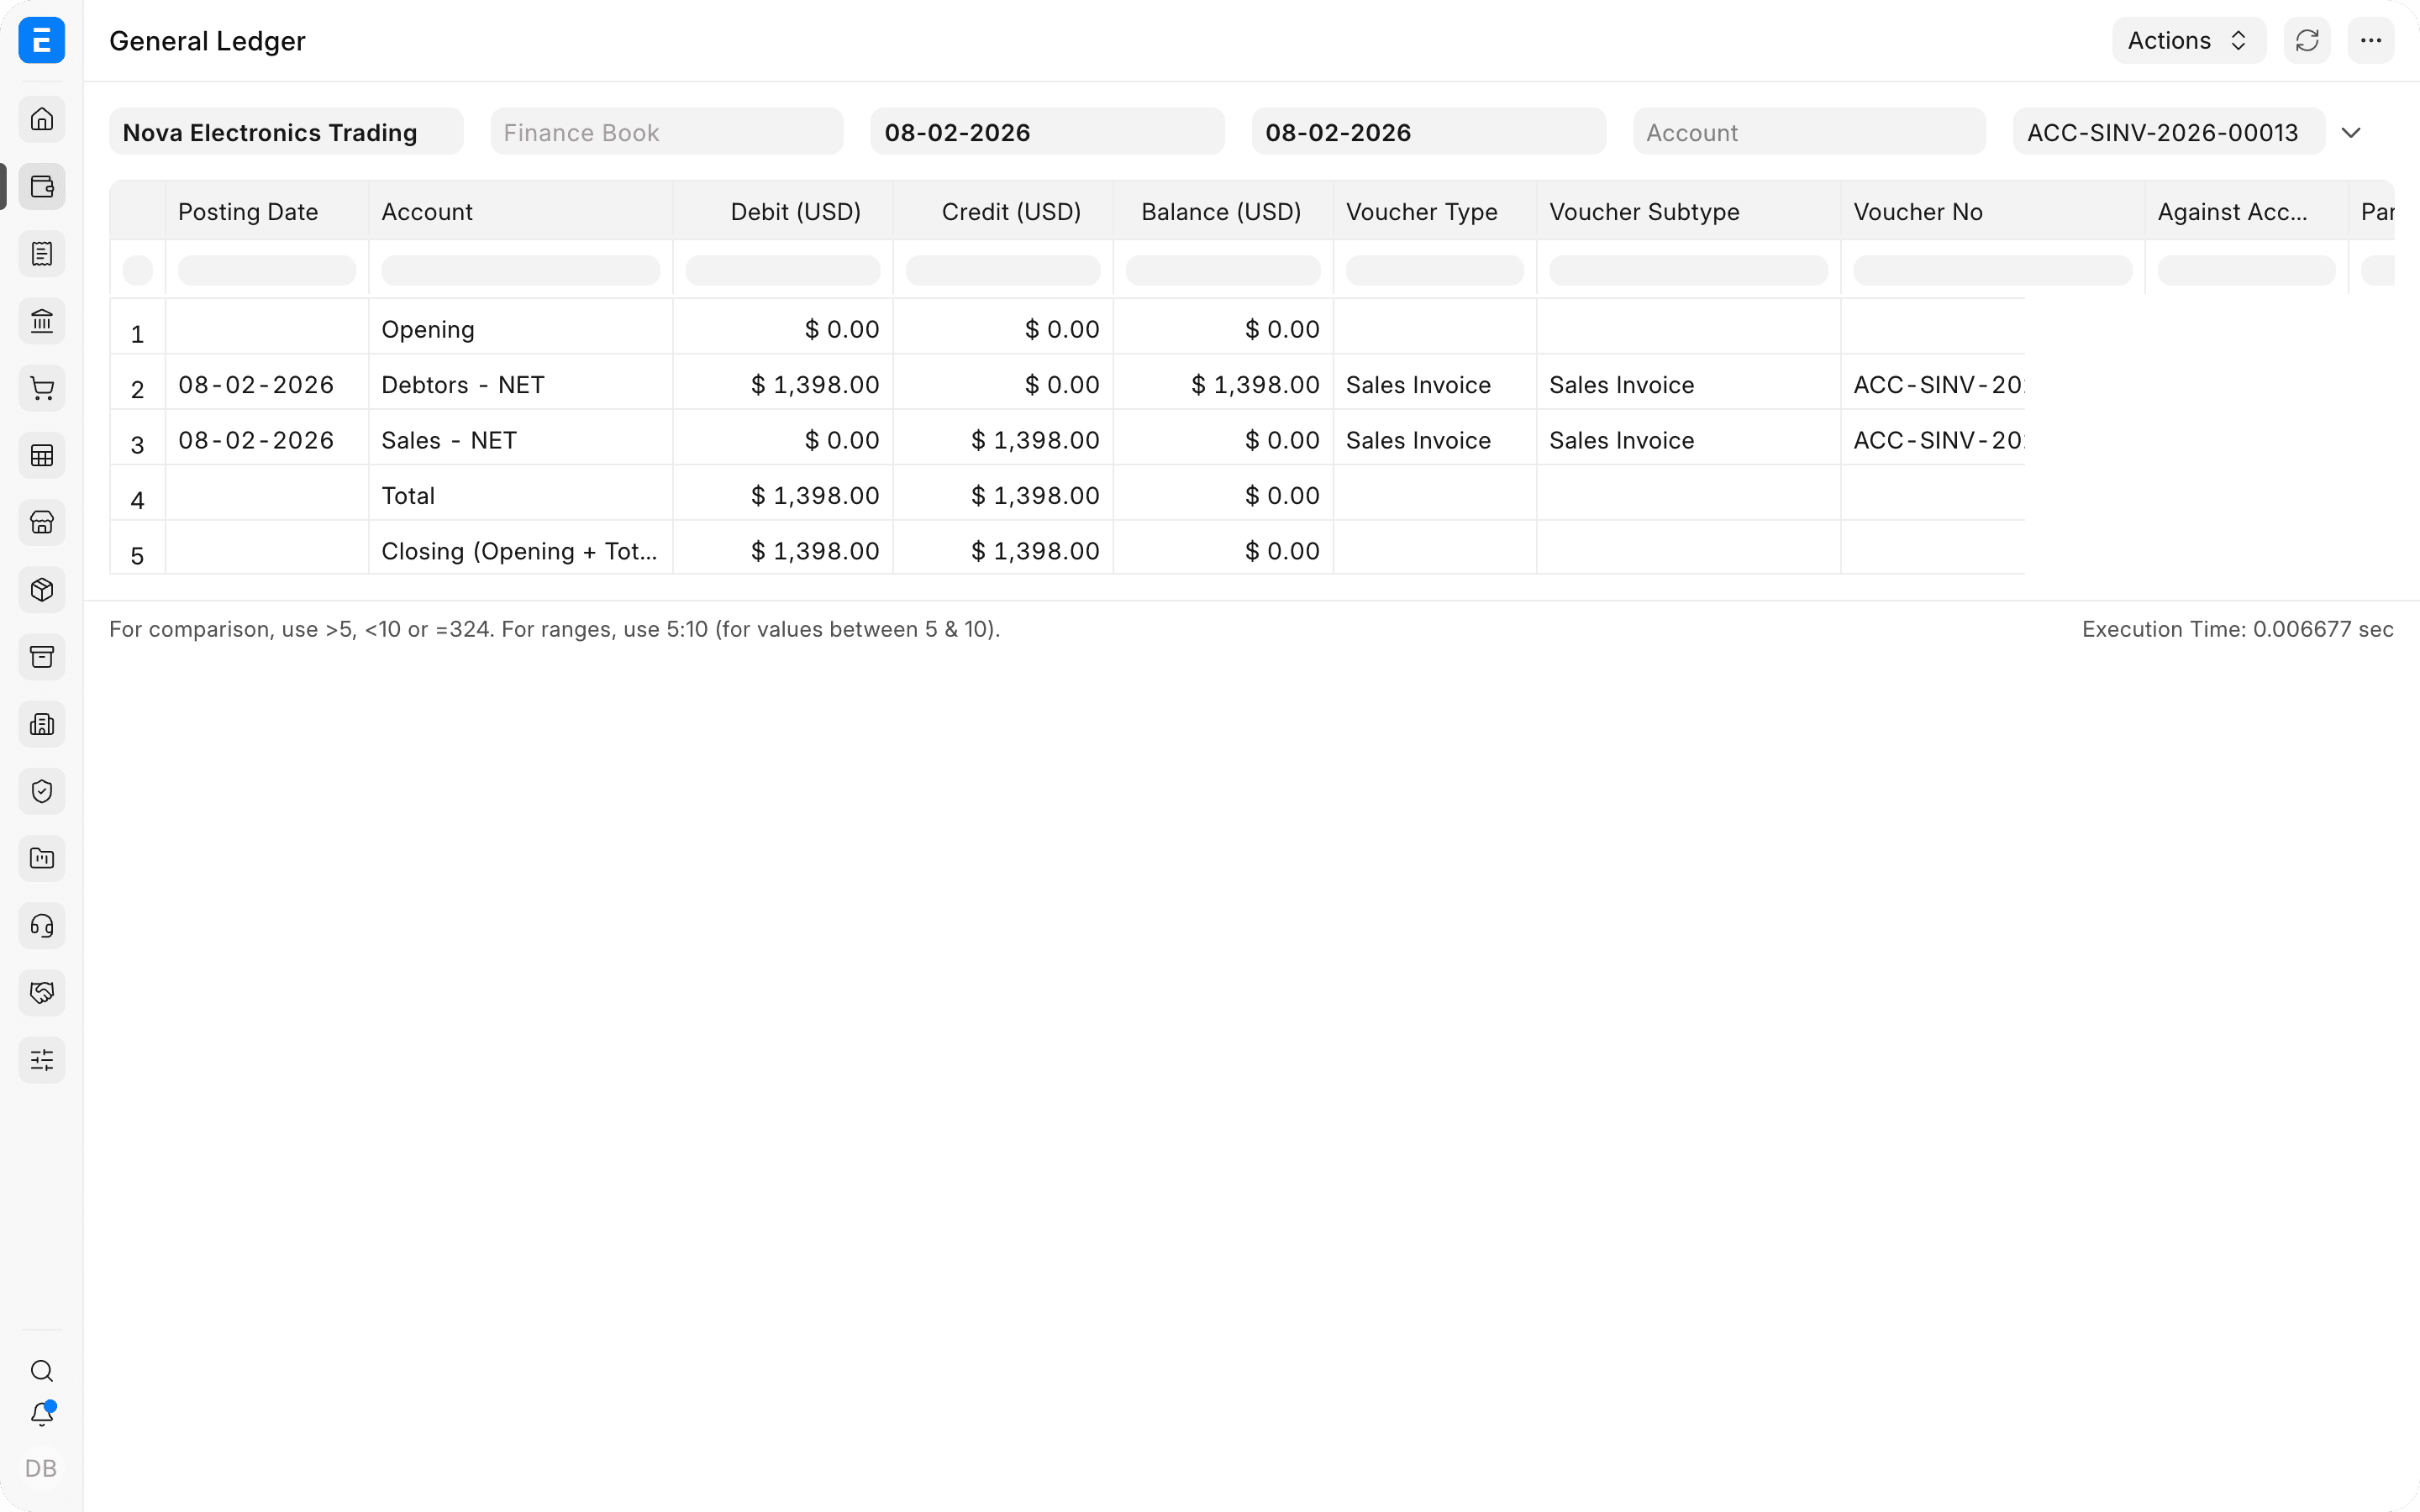Click the Opening row label
Image resolution: width=2420 pixels, height=1512 pixels.
(428, 330)
